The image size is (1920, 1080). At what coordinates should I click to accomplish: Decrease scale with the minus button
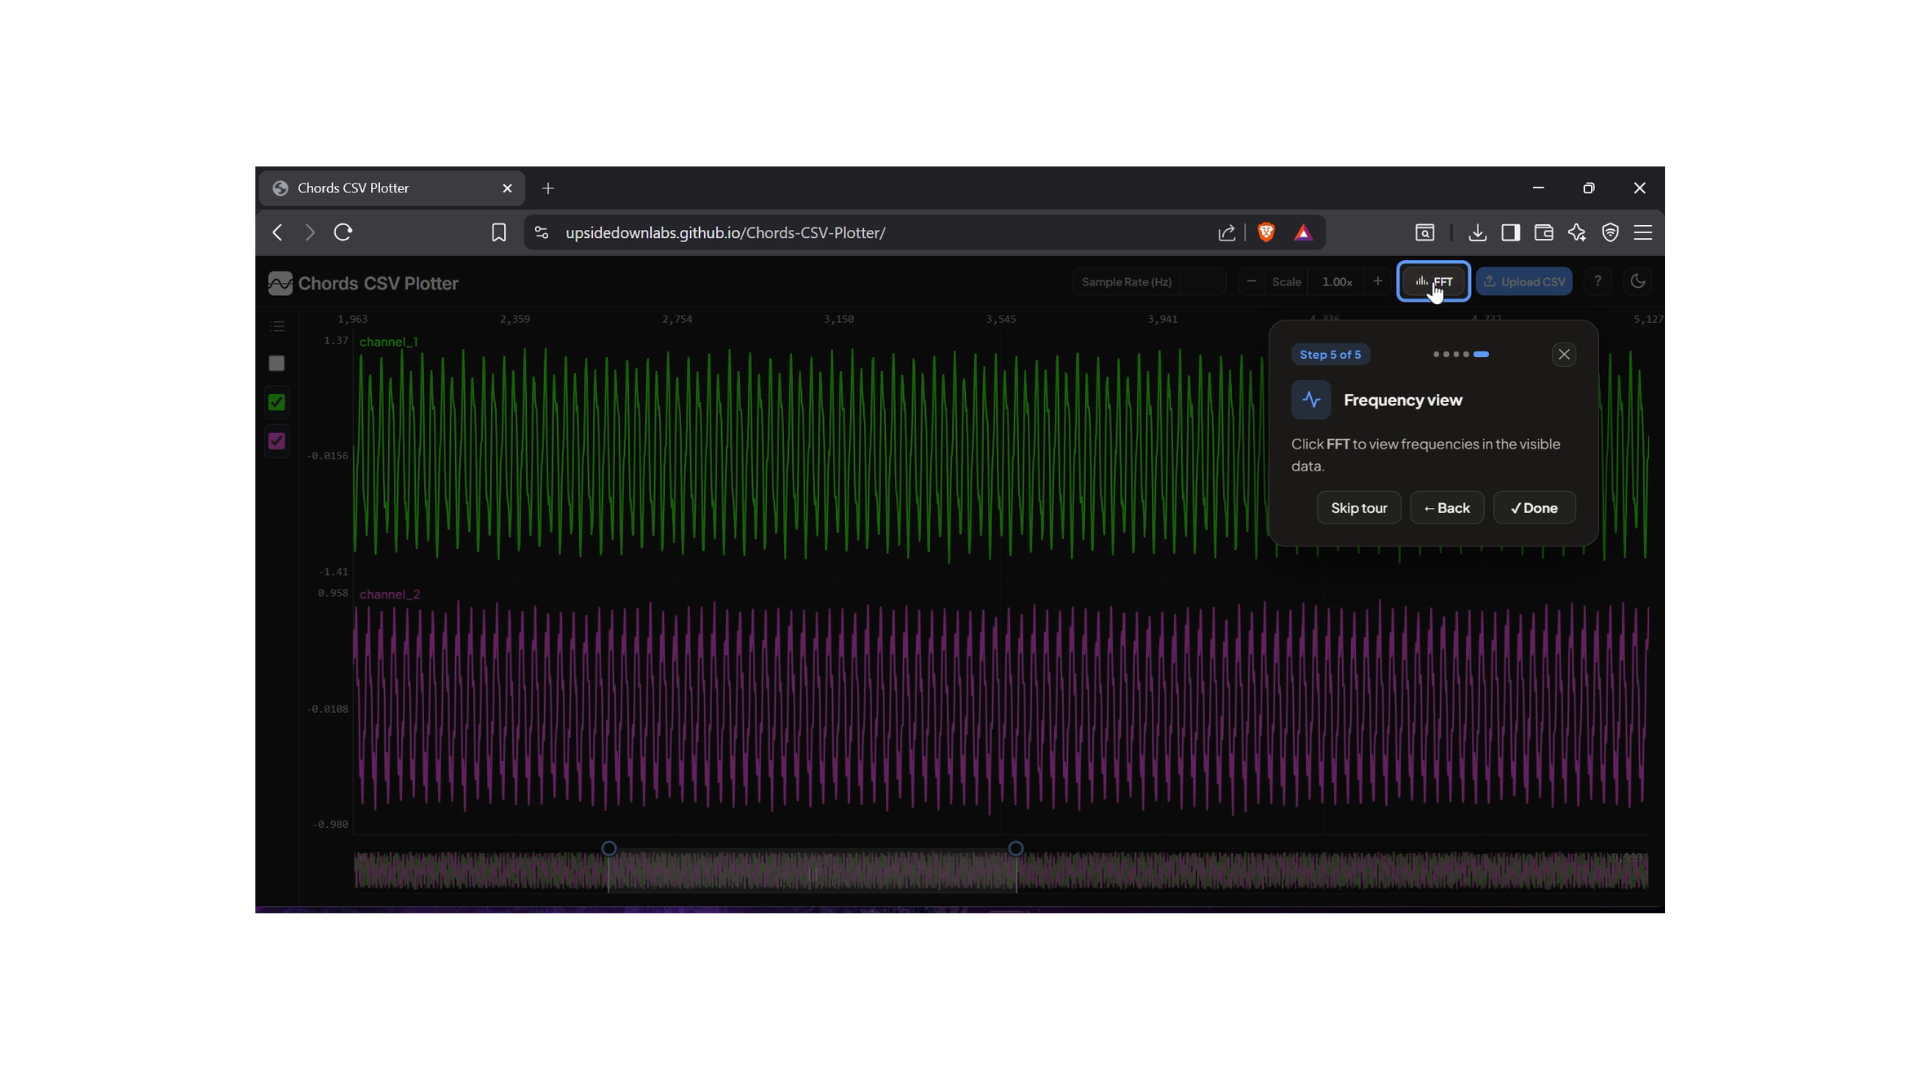pyautogui.click(x=1251, y=282)
